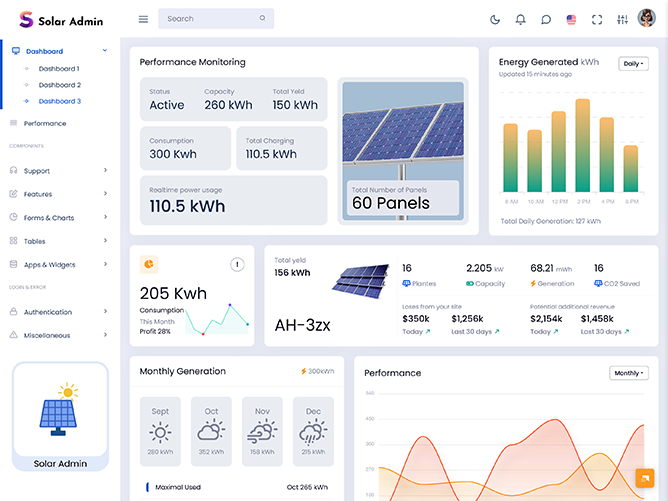Screen dimensions: 668x501
Task: Collapse sidebar with hamburger menu
Action: click(143, 19)
